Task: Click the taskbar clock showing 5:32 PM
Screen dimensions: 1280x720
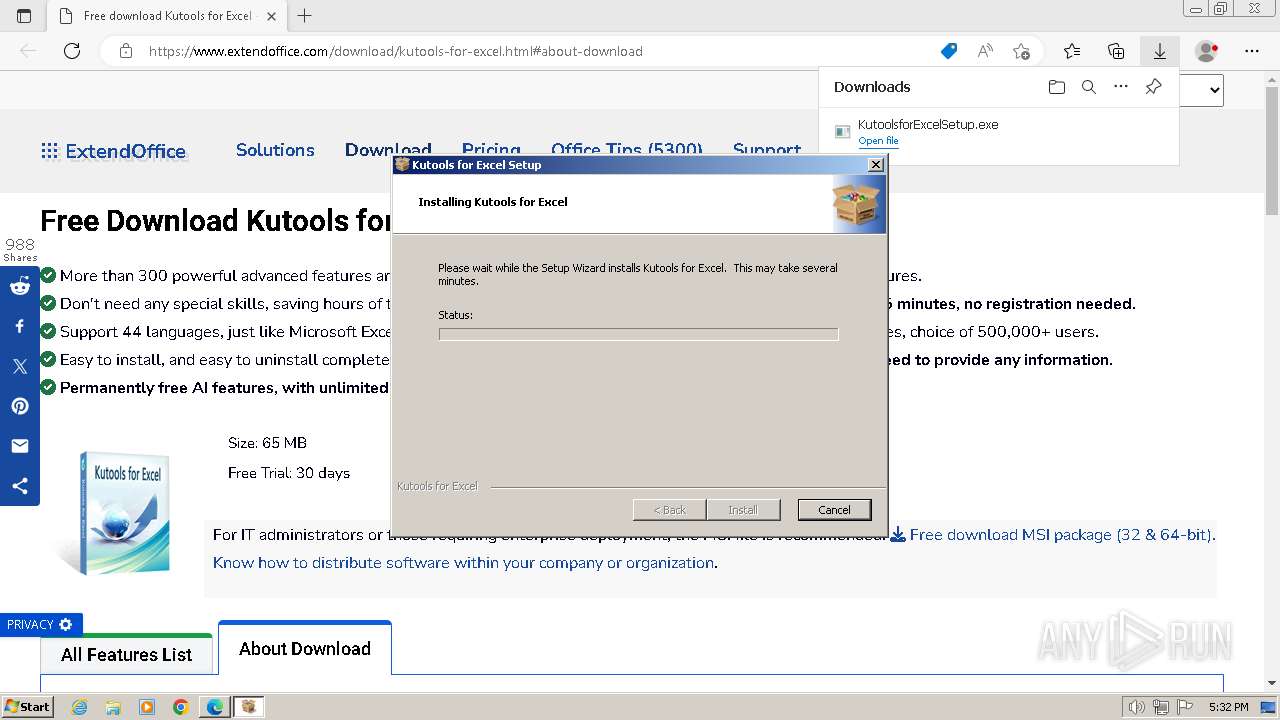Action: pos(1228,707)
